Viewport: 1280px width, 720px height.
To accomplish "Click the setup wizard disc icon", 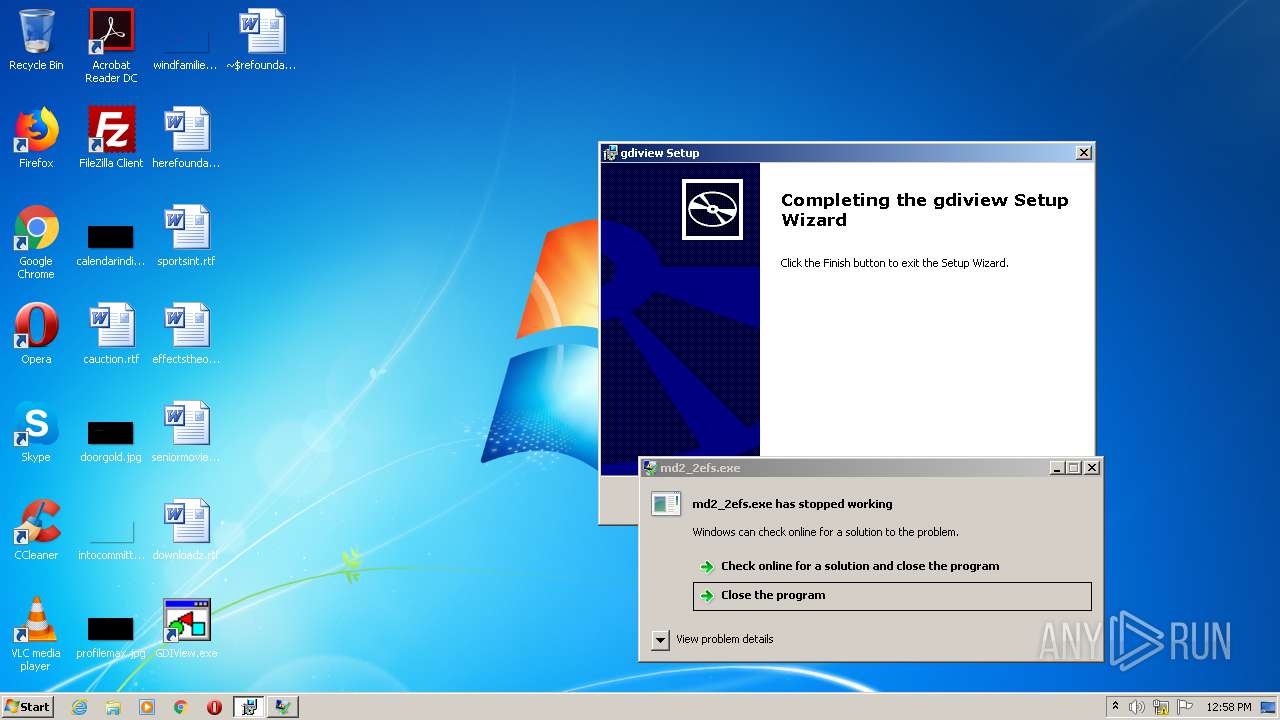I will click(x=712, y=210).
